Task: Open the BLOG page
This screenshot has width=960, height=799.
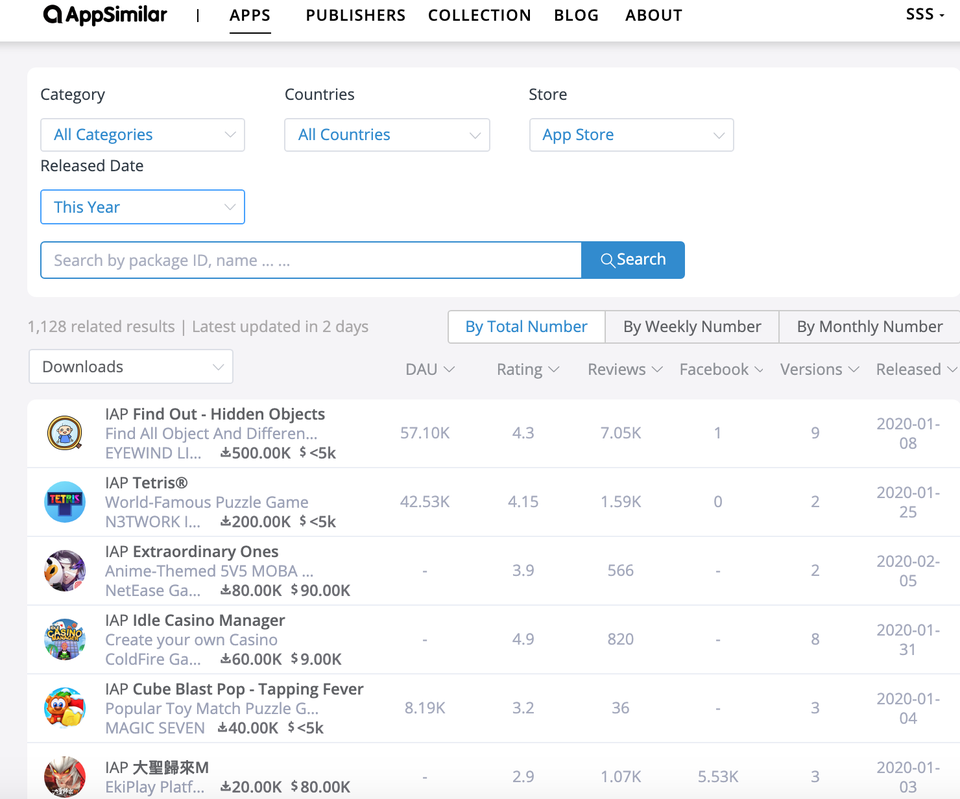Action: click(576, 15)
